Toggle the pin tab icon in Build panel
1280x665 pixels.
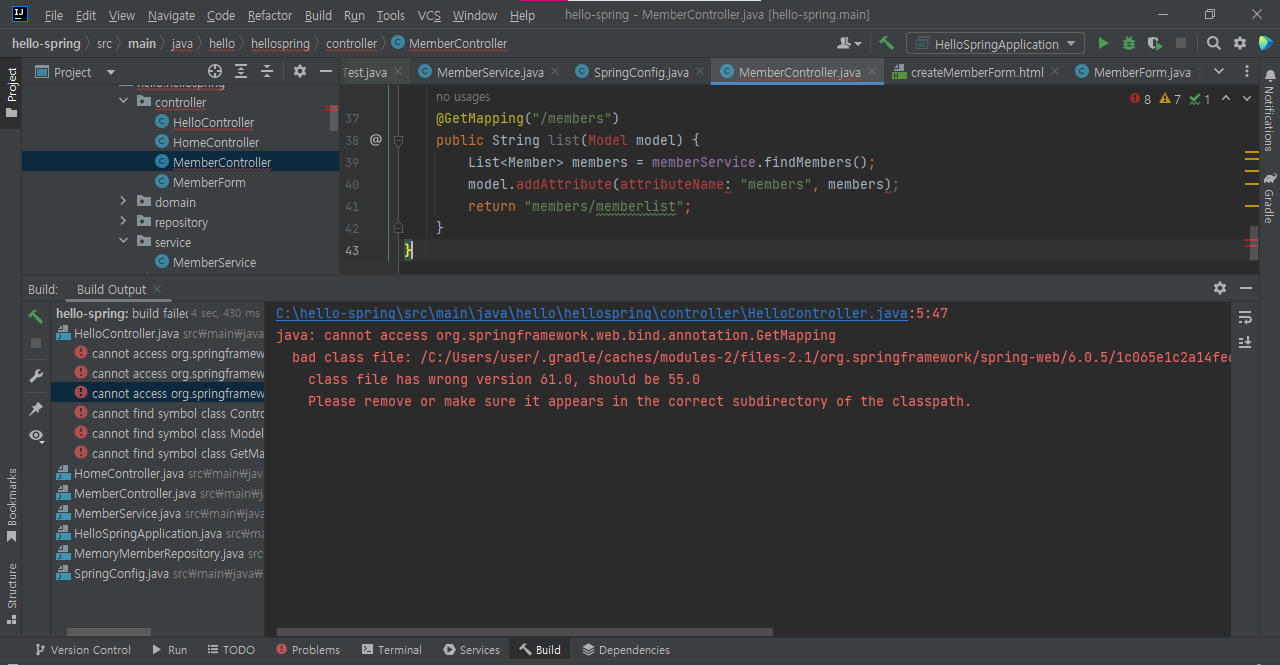36,408
